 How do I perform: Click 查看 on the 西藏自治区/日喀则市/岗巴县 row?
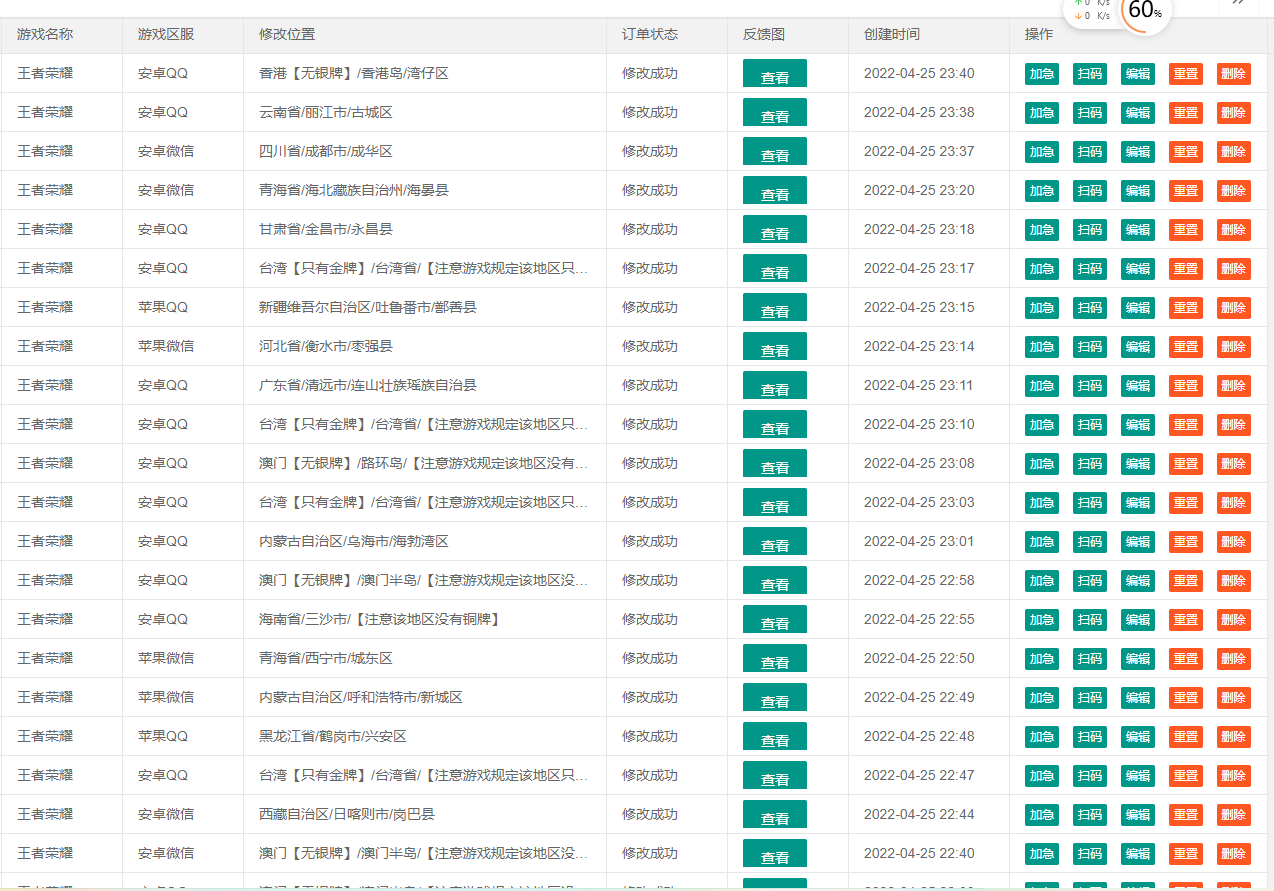pyautogui.click(x=774, y=816)
